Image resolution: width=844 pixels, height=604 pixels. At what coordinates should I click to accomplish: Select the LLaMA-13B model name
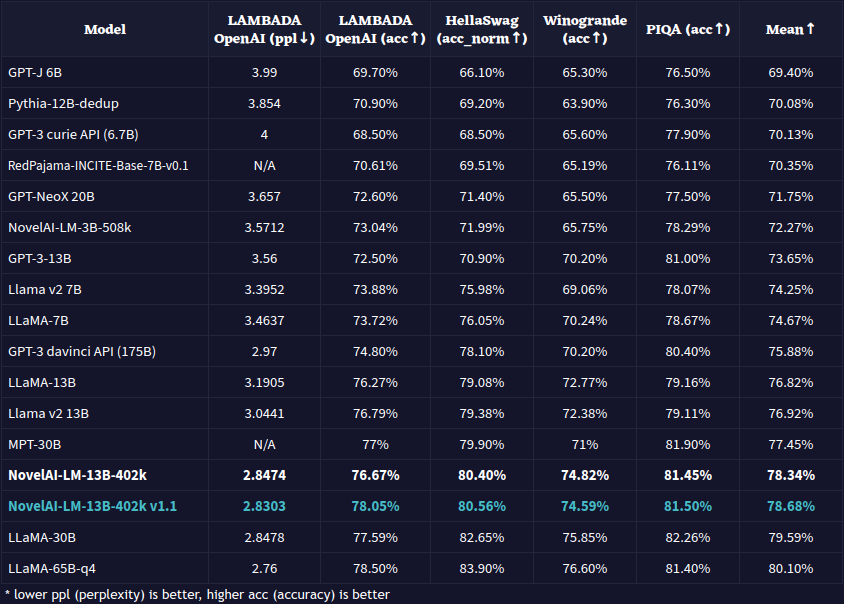pos(42,382)
